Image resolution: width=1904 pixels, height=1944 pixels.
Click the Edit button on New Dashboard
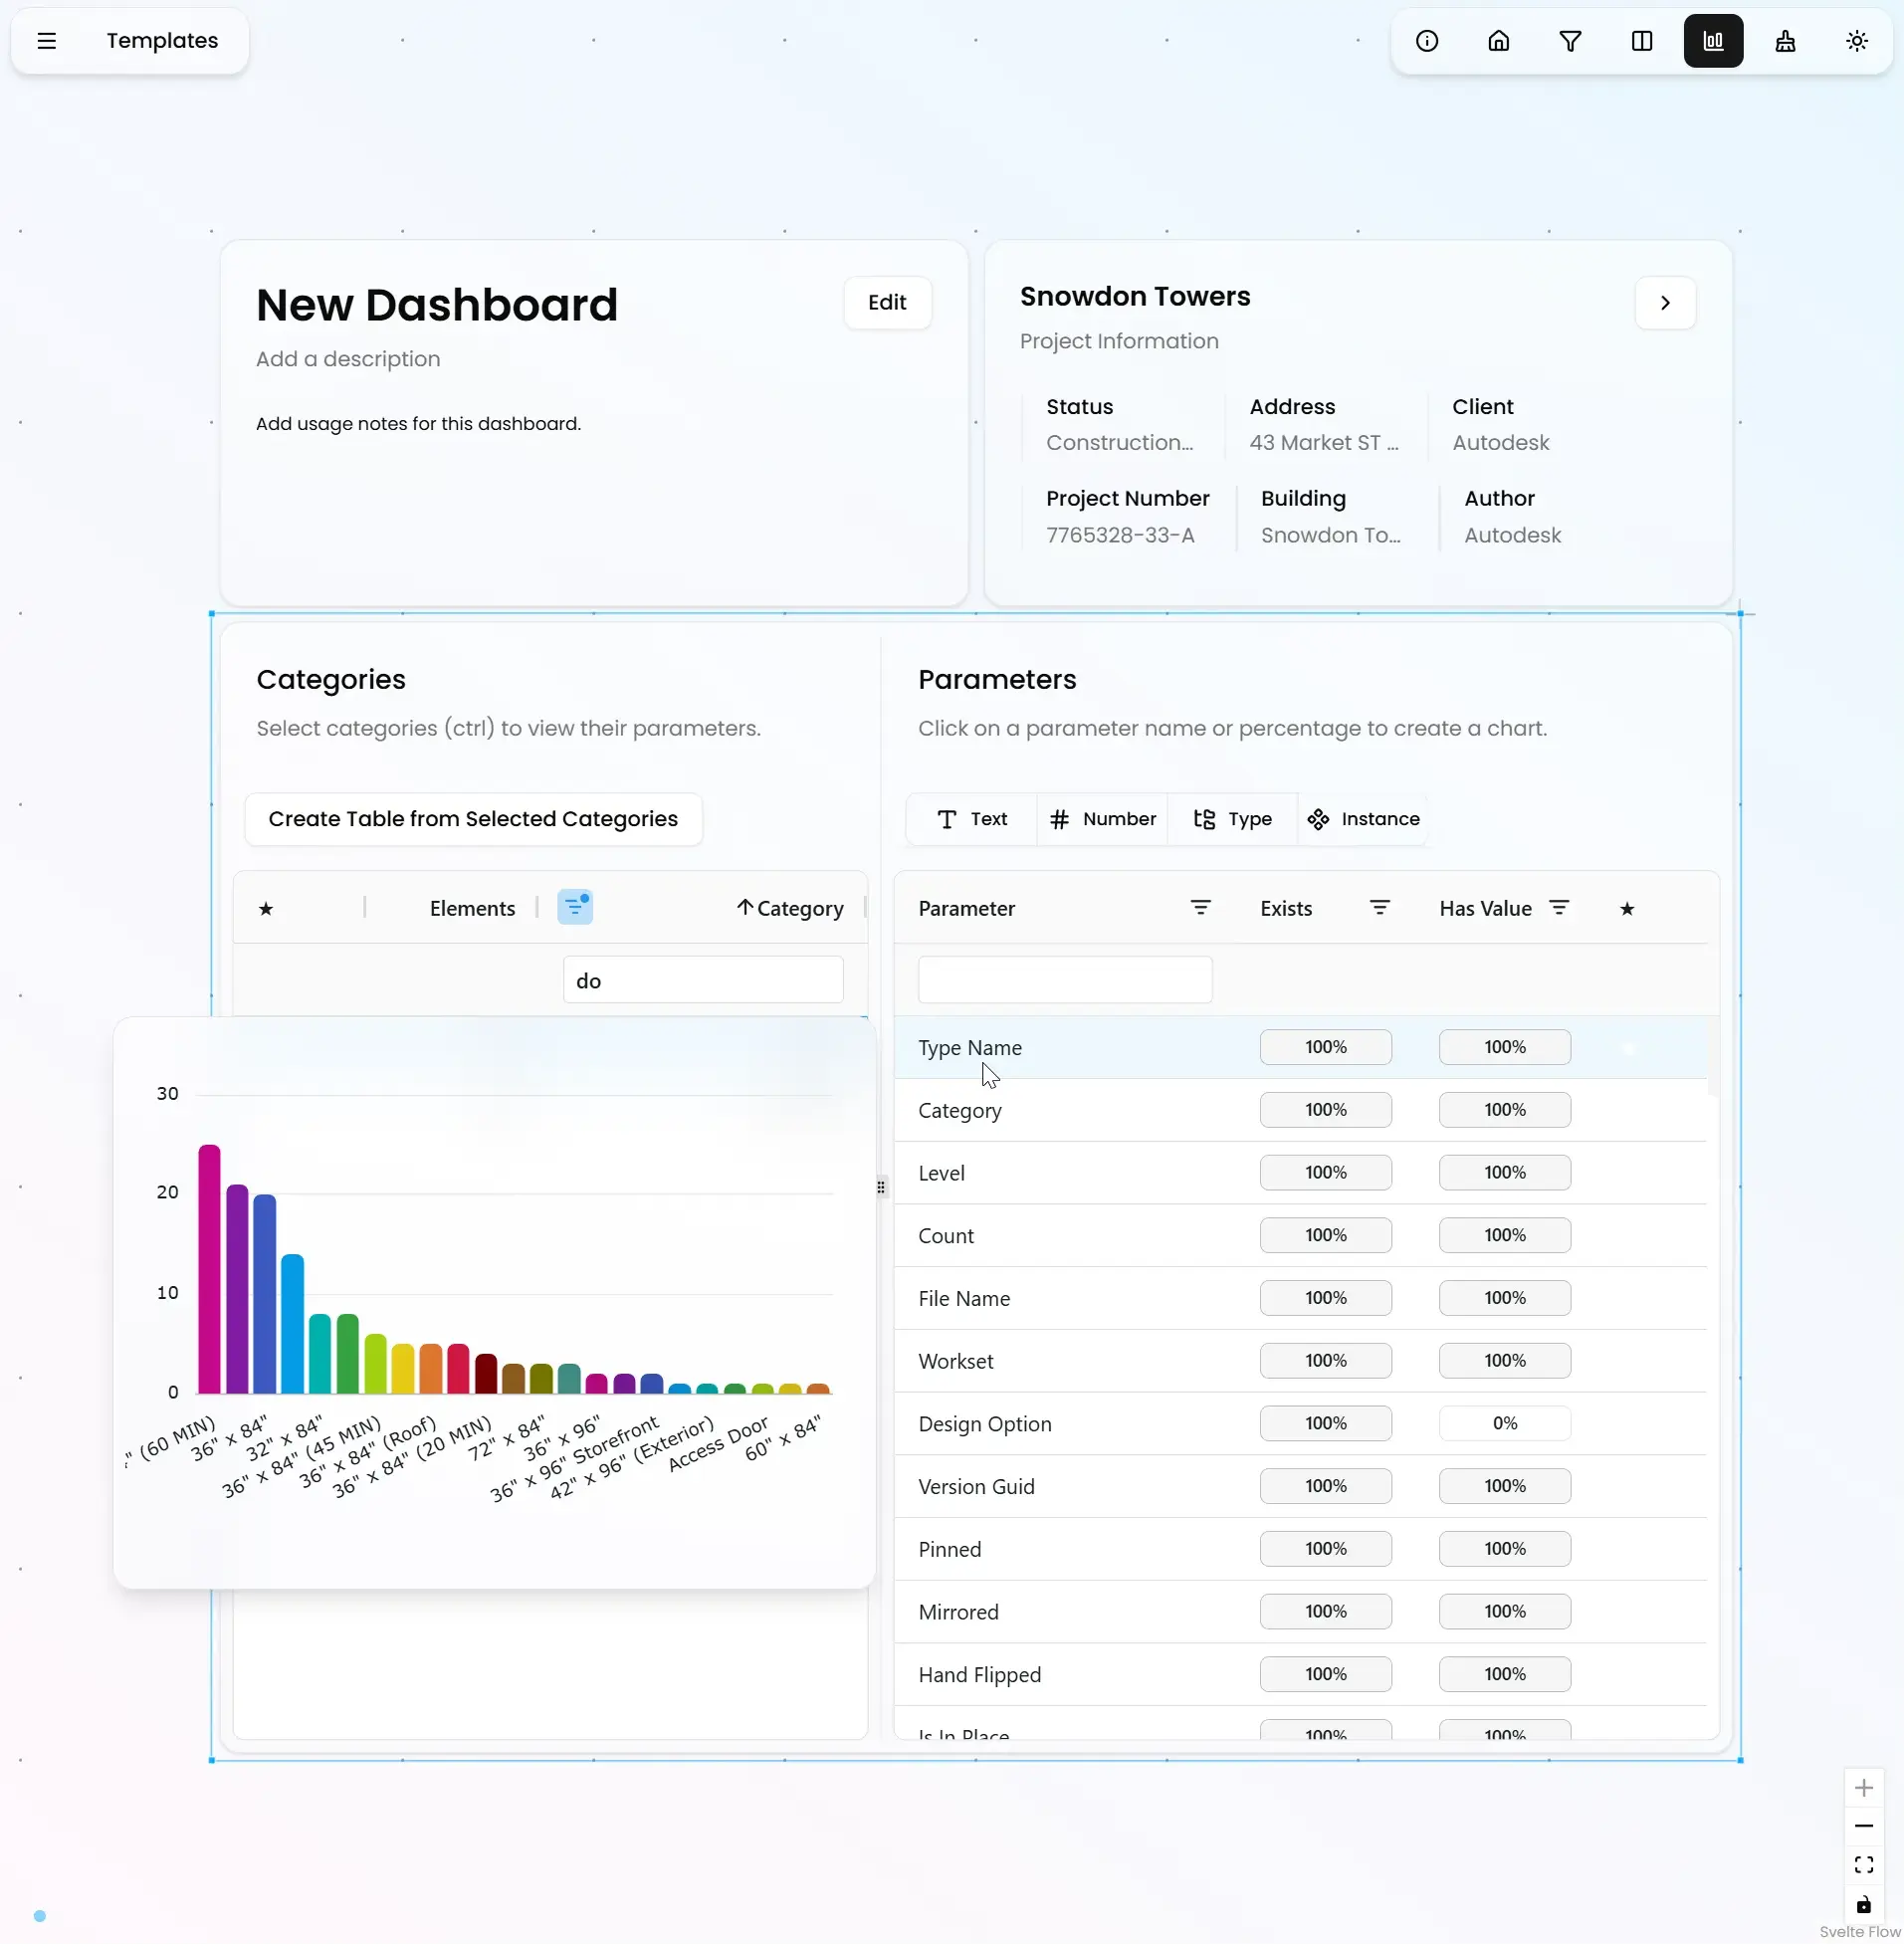(x=887, y=303)
